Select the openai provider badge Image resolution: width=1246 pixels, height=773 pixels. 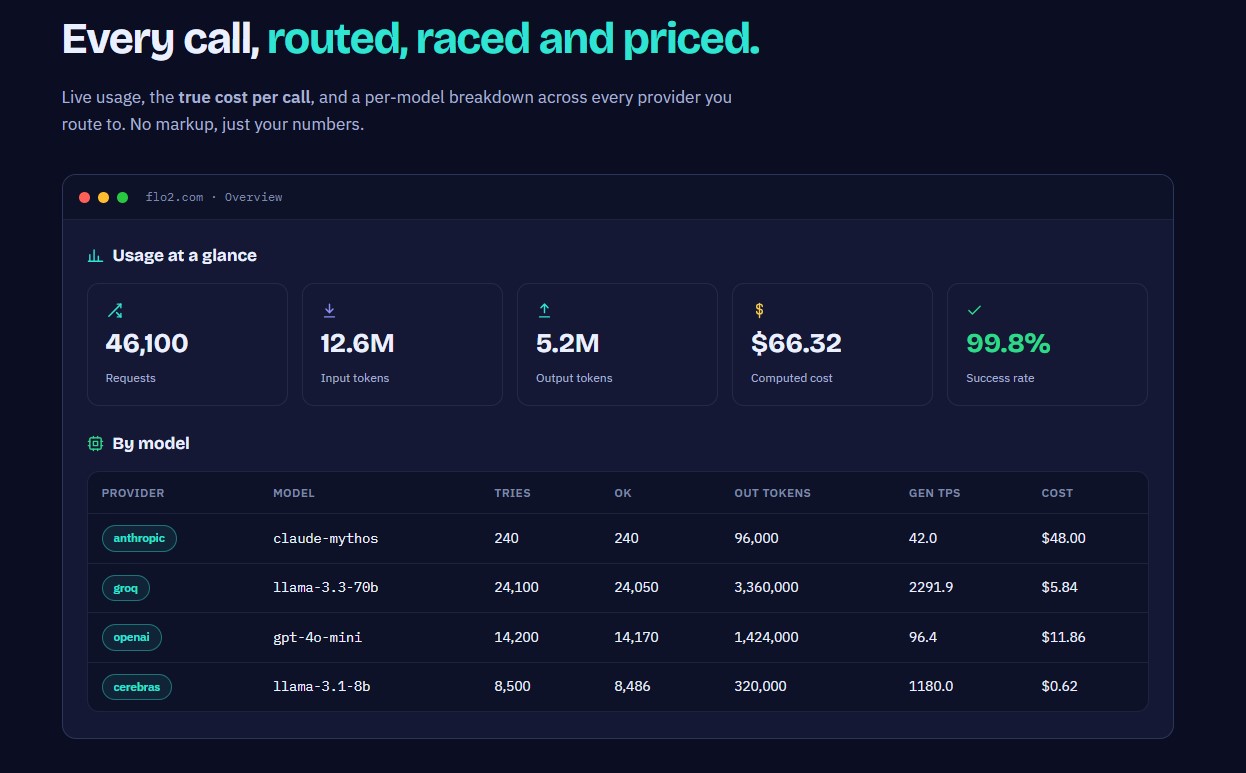[131, 637]
